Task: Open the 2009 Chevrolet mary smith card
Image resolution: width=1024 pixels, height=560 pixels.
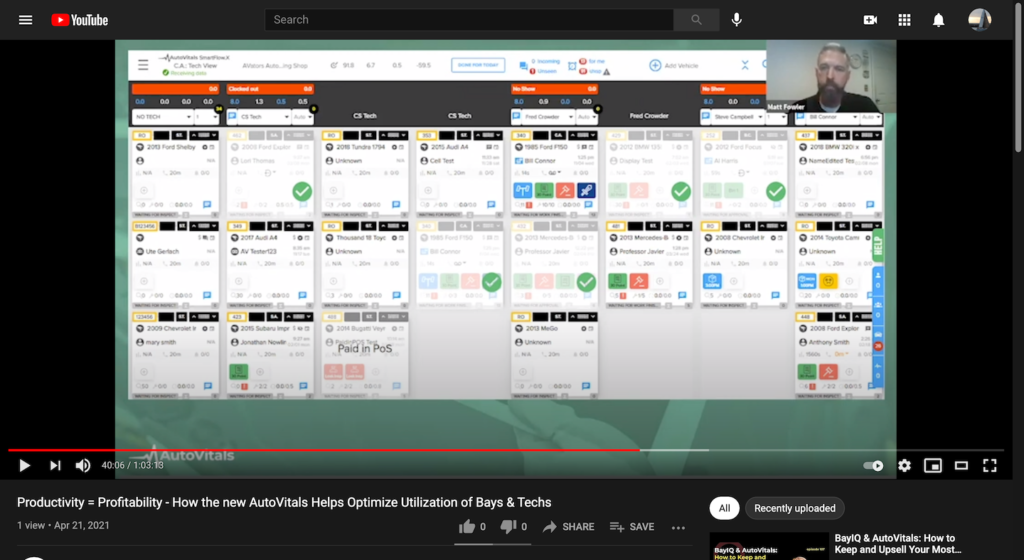Action: tap(175, 354)
